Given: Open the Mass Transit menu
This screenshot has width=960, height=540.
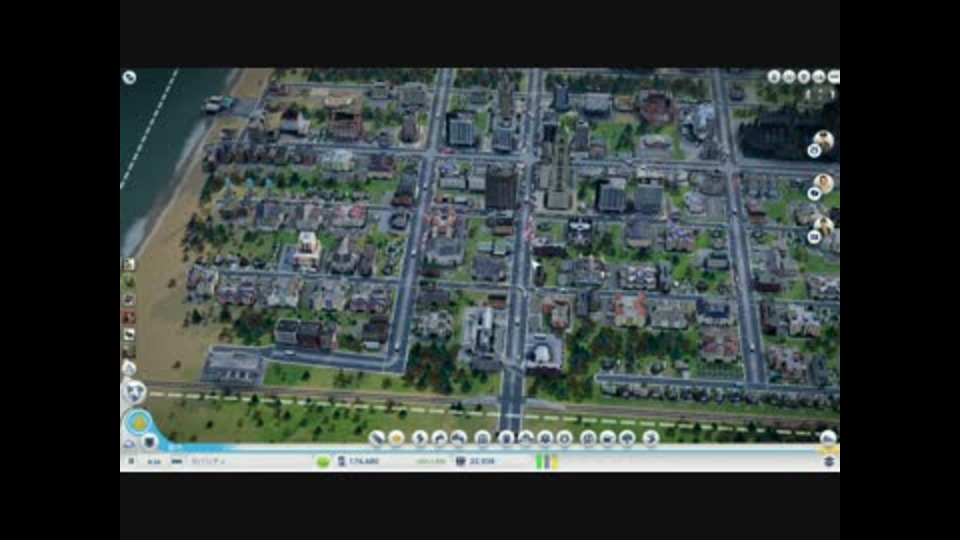Looking at the screenshot, I should (x=607, y=438).
